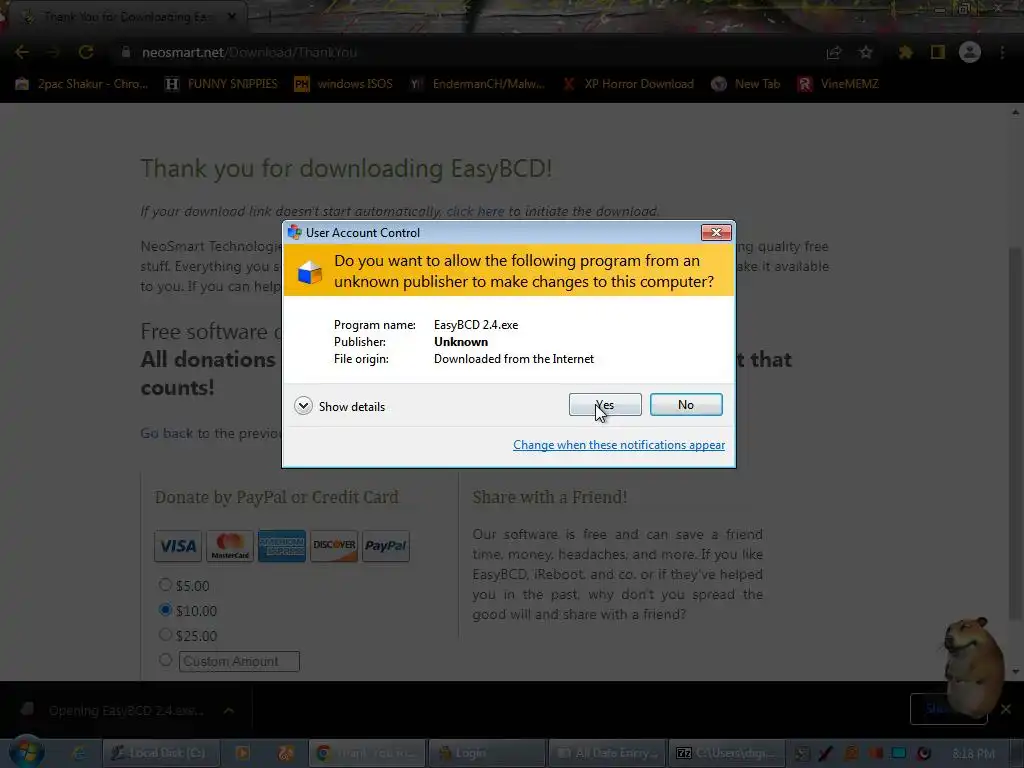
Task: Close the 'Thank You for Downloading' tab
Action: click(x=232, y=17)
